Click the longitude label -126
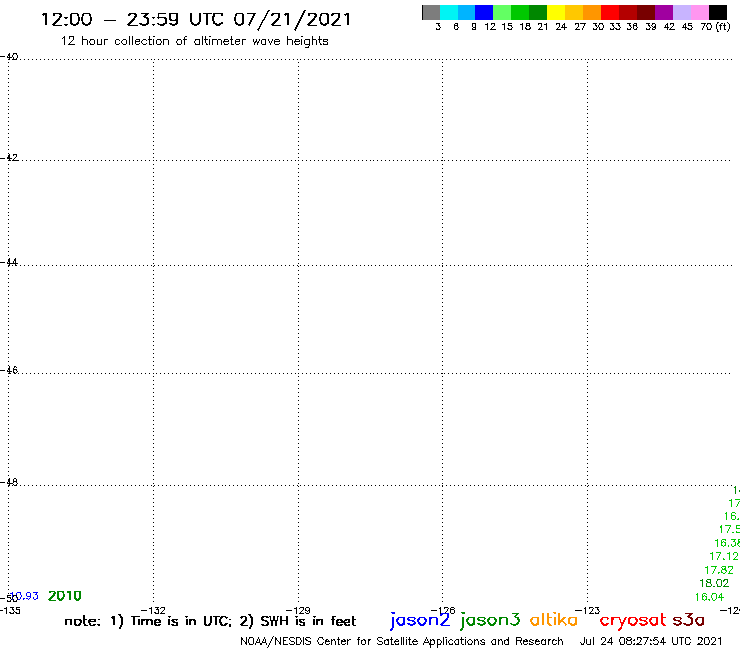Image resolution: width=740 pixels, height=650 pixels. (443, 611)
